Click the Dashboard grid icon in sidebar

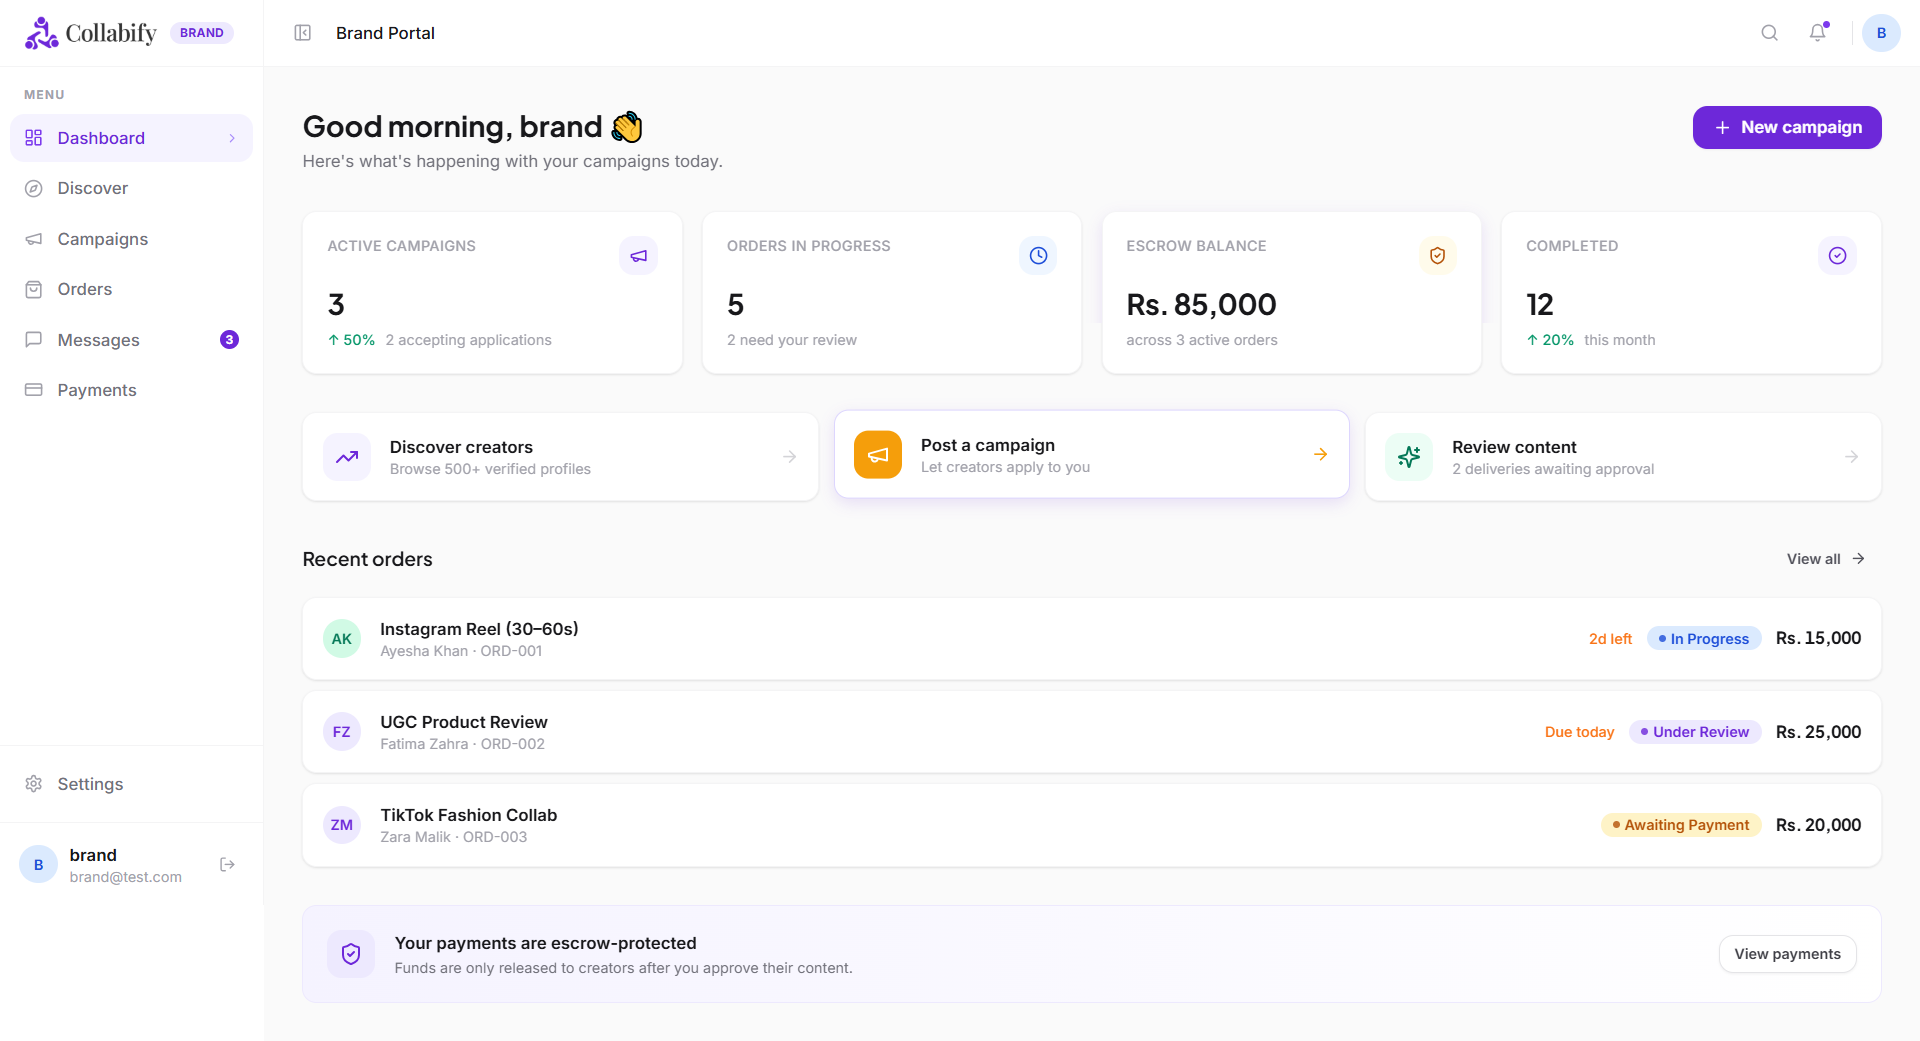click(x=34, y=138)
